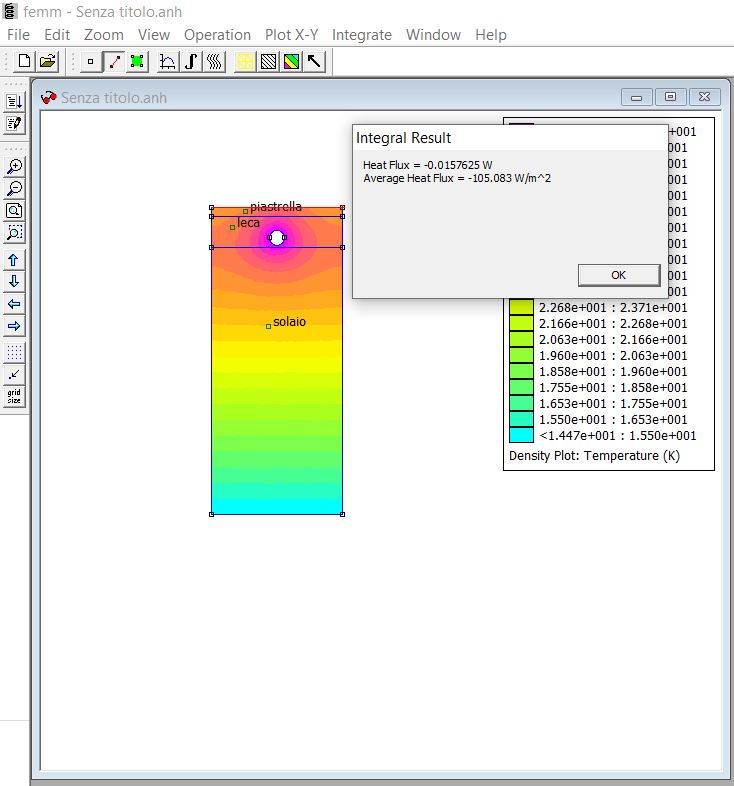The height and width of the screenshot is (786, 734).
Task: Click the zoom out magnifier icon
Action: pos(14,188)
